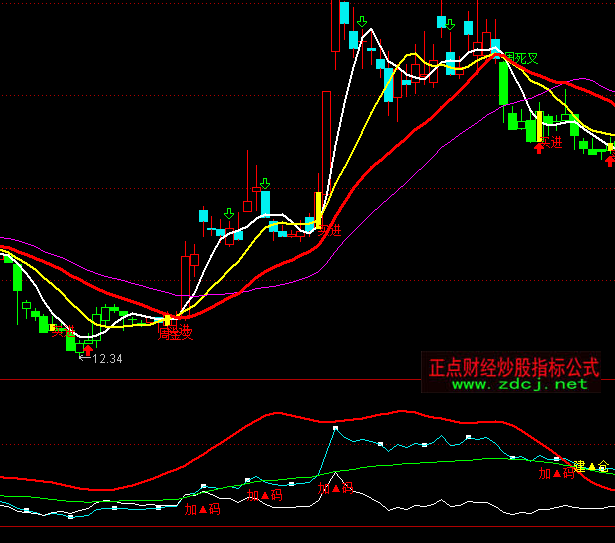Click the red up arrow above 12.34
Screen dimensions: 615x543
pyautogui.click(x=88, y=349)
